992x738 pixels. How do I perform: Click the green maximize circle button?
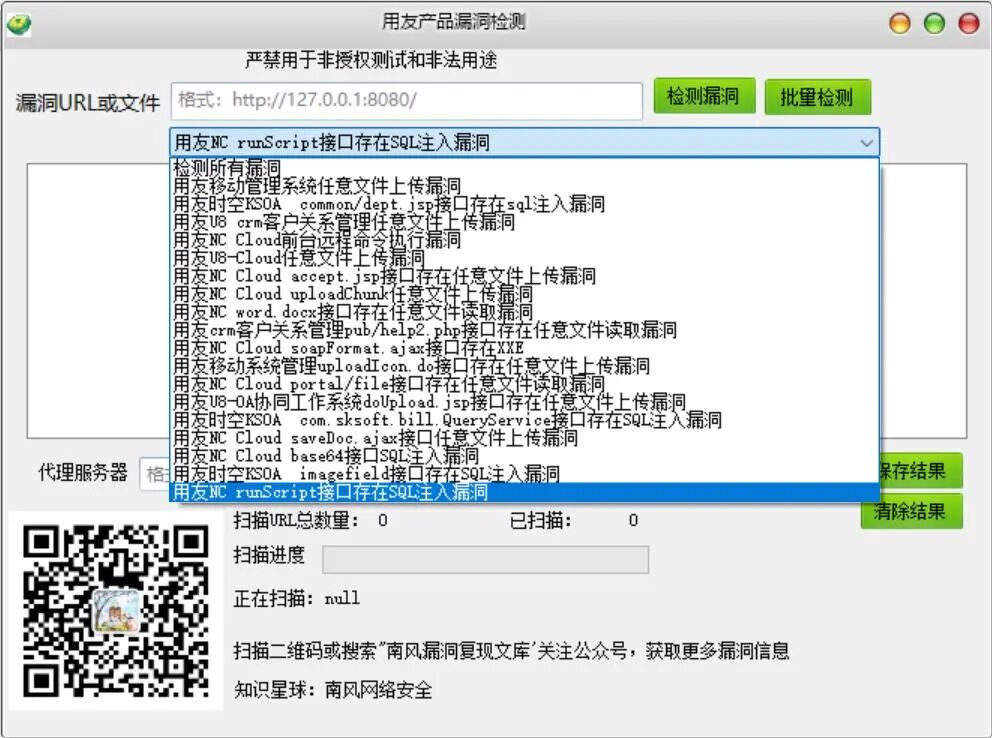[x=934, y=23]
